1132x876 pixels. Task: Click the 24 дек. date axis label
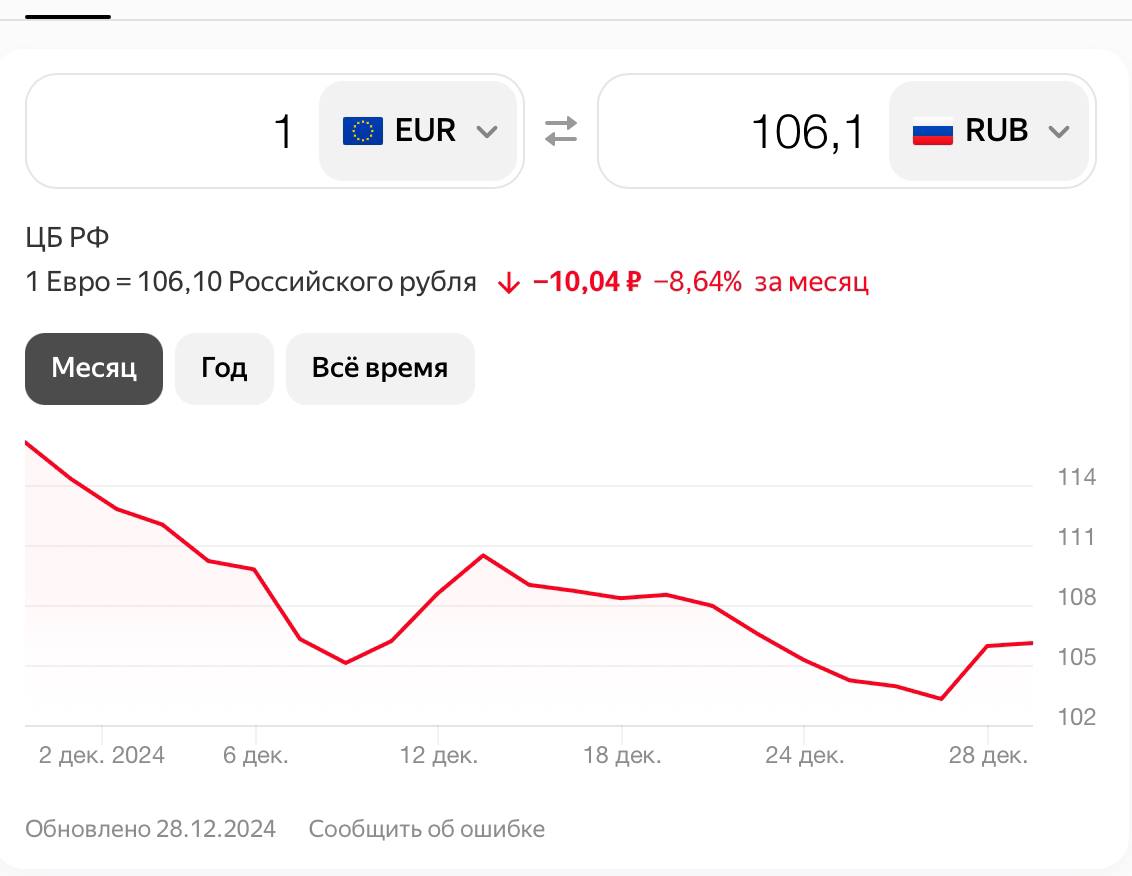pyautogui.click(x=804, y=756)
